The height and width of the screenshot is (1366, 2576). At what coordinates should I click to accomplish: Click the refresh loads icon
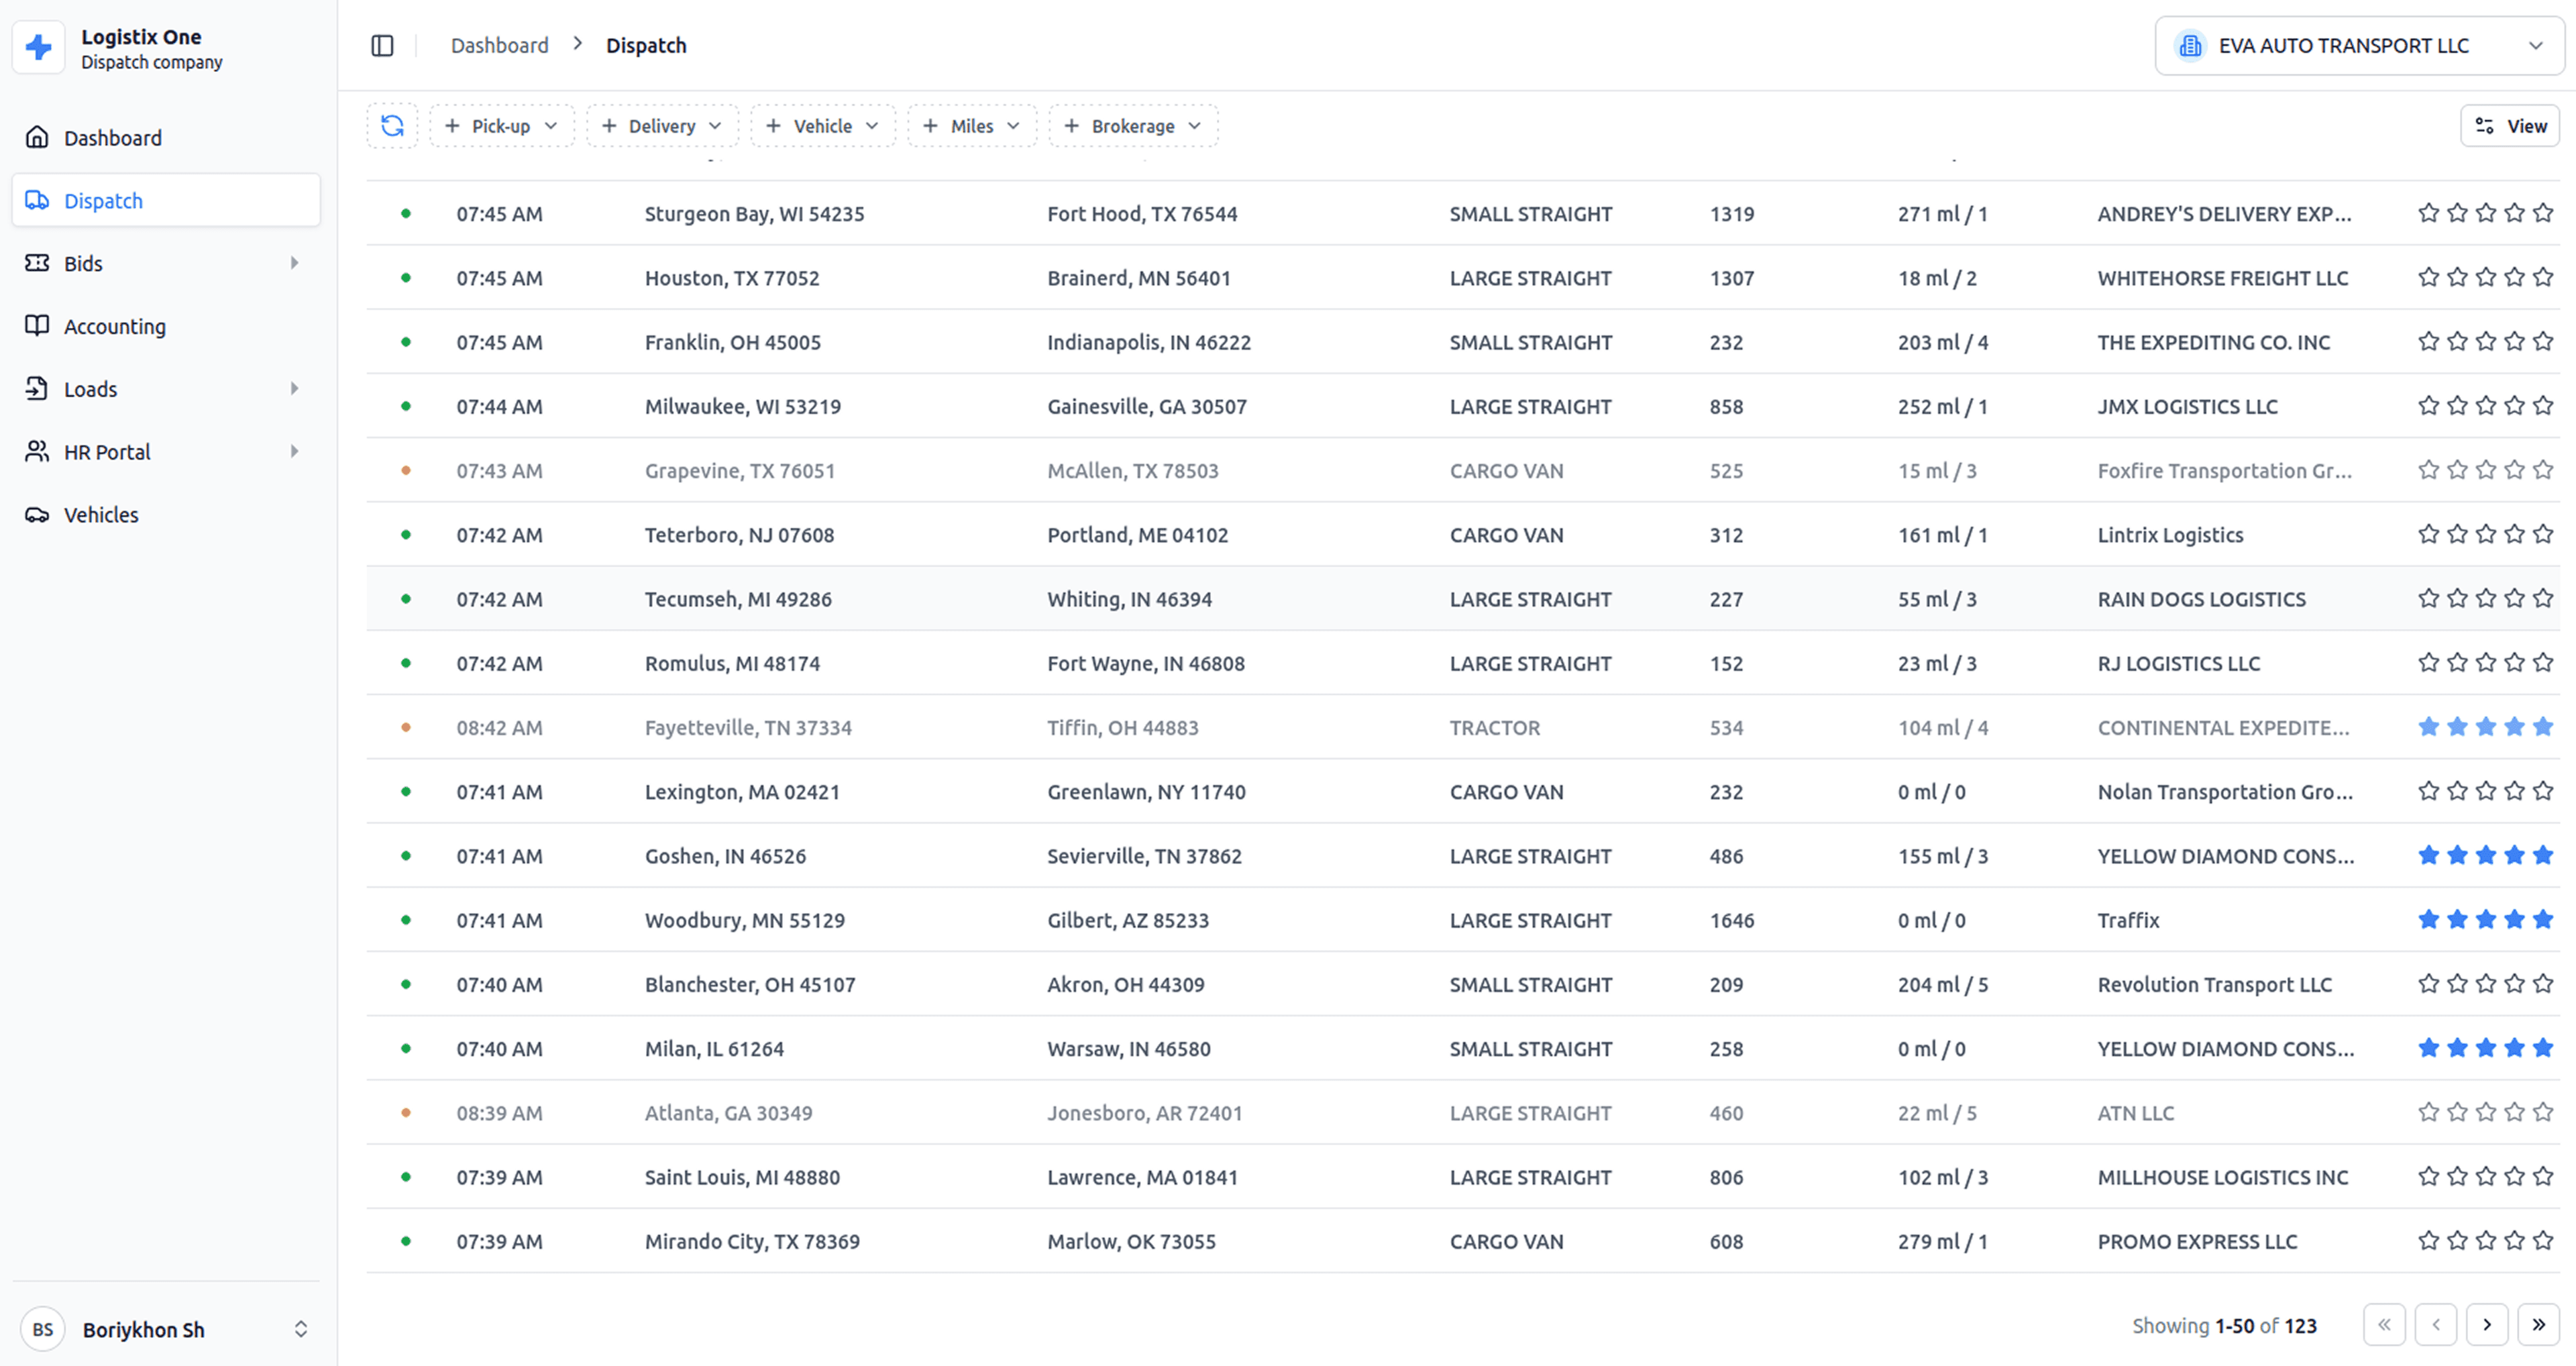pos(392,126)
